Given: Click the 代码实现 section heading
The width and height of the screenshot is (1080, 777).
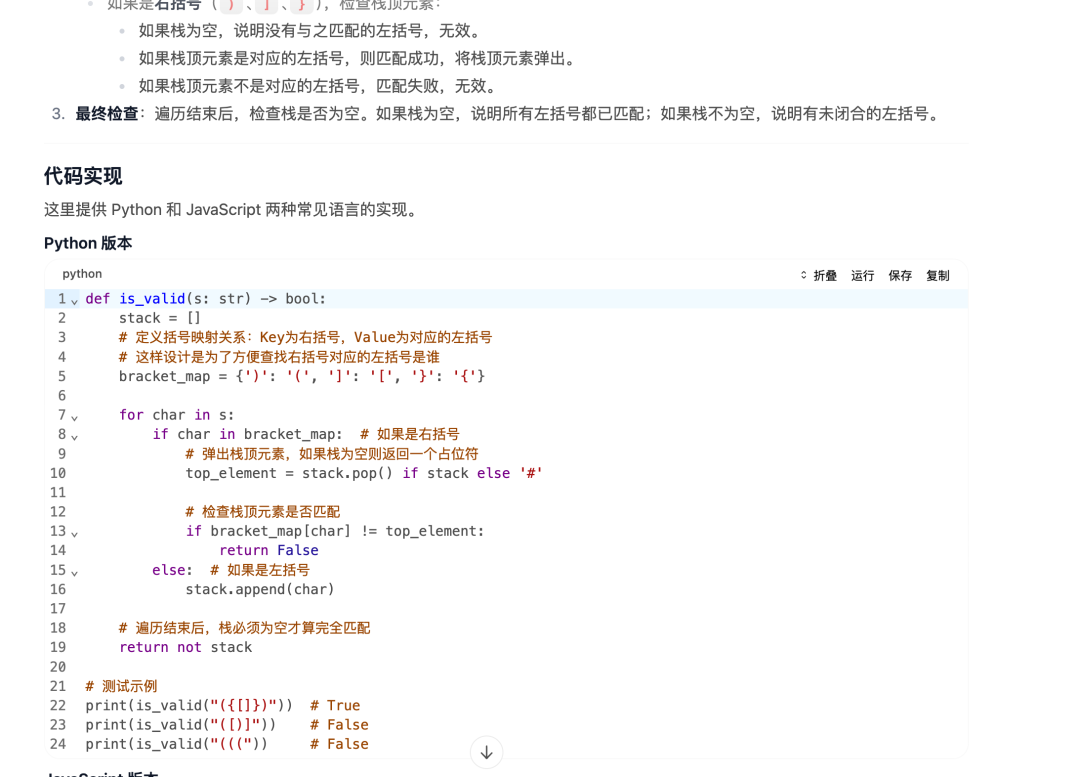Looking at the screenshot, I should [81, 176].
